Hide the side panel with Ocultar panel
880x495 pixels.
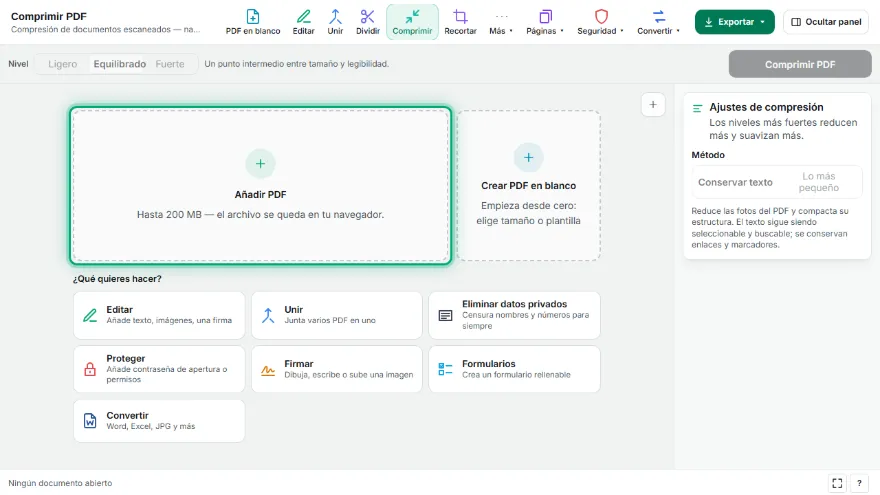pos(826,22)
